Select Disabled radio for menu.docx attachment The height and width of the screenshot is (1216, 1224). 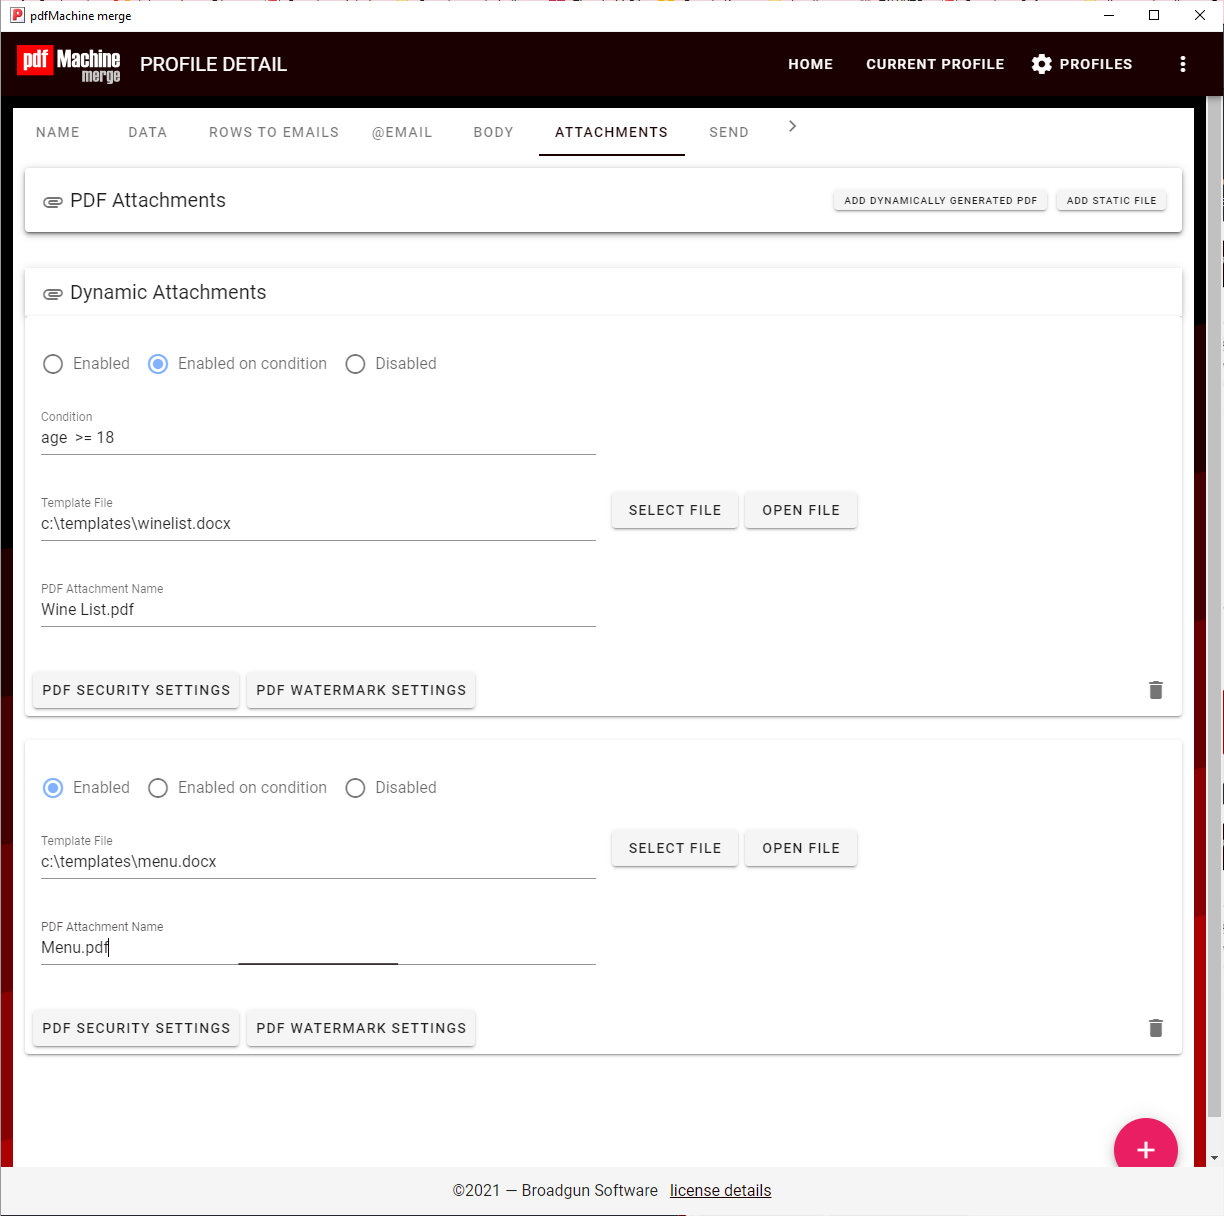(355, 788)
